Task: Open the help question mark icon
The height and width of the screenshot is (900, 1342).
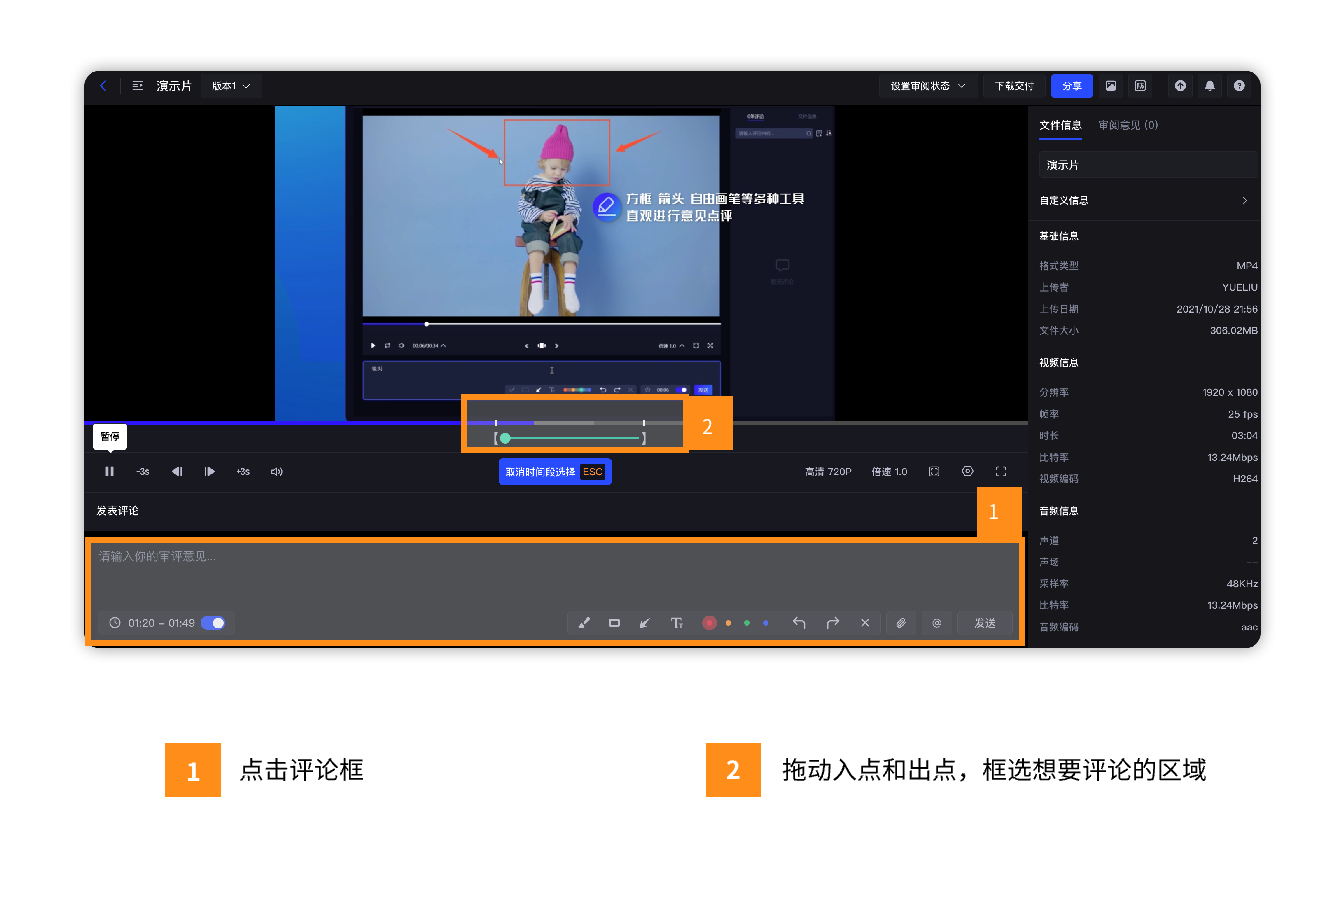Action: pos(1239,86)
